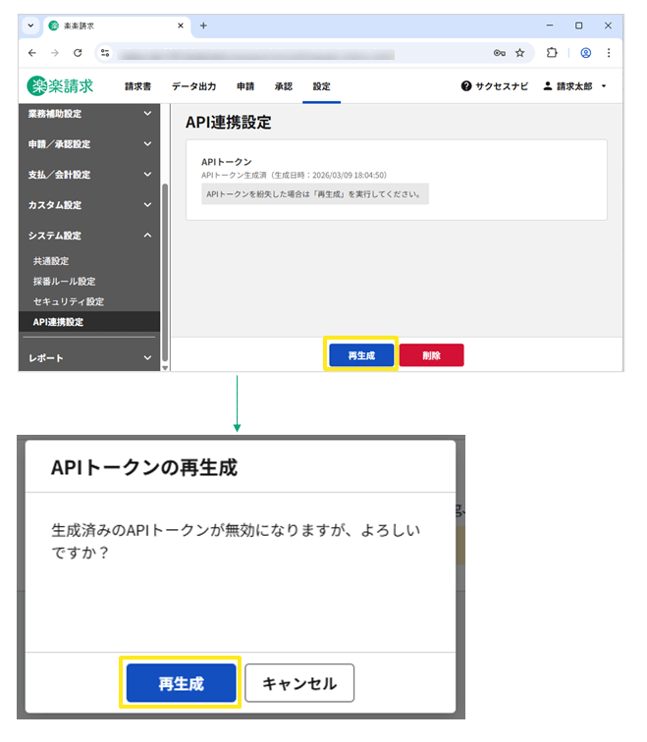Select 共通設定 in sidebar
647x742 pixels.
pos(51,261)
